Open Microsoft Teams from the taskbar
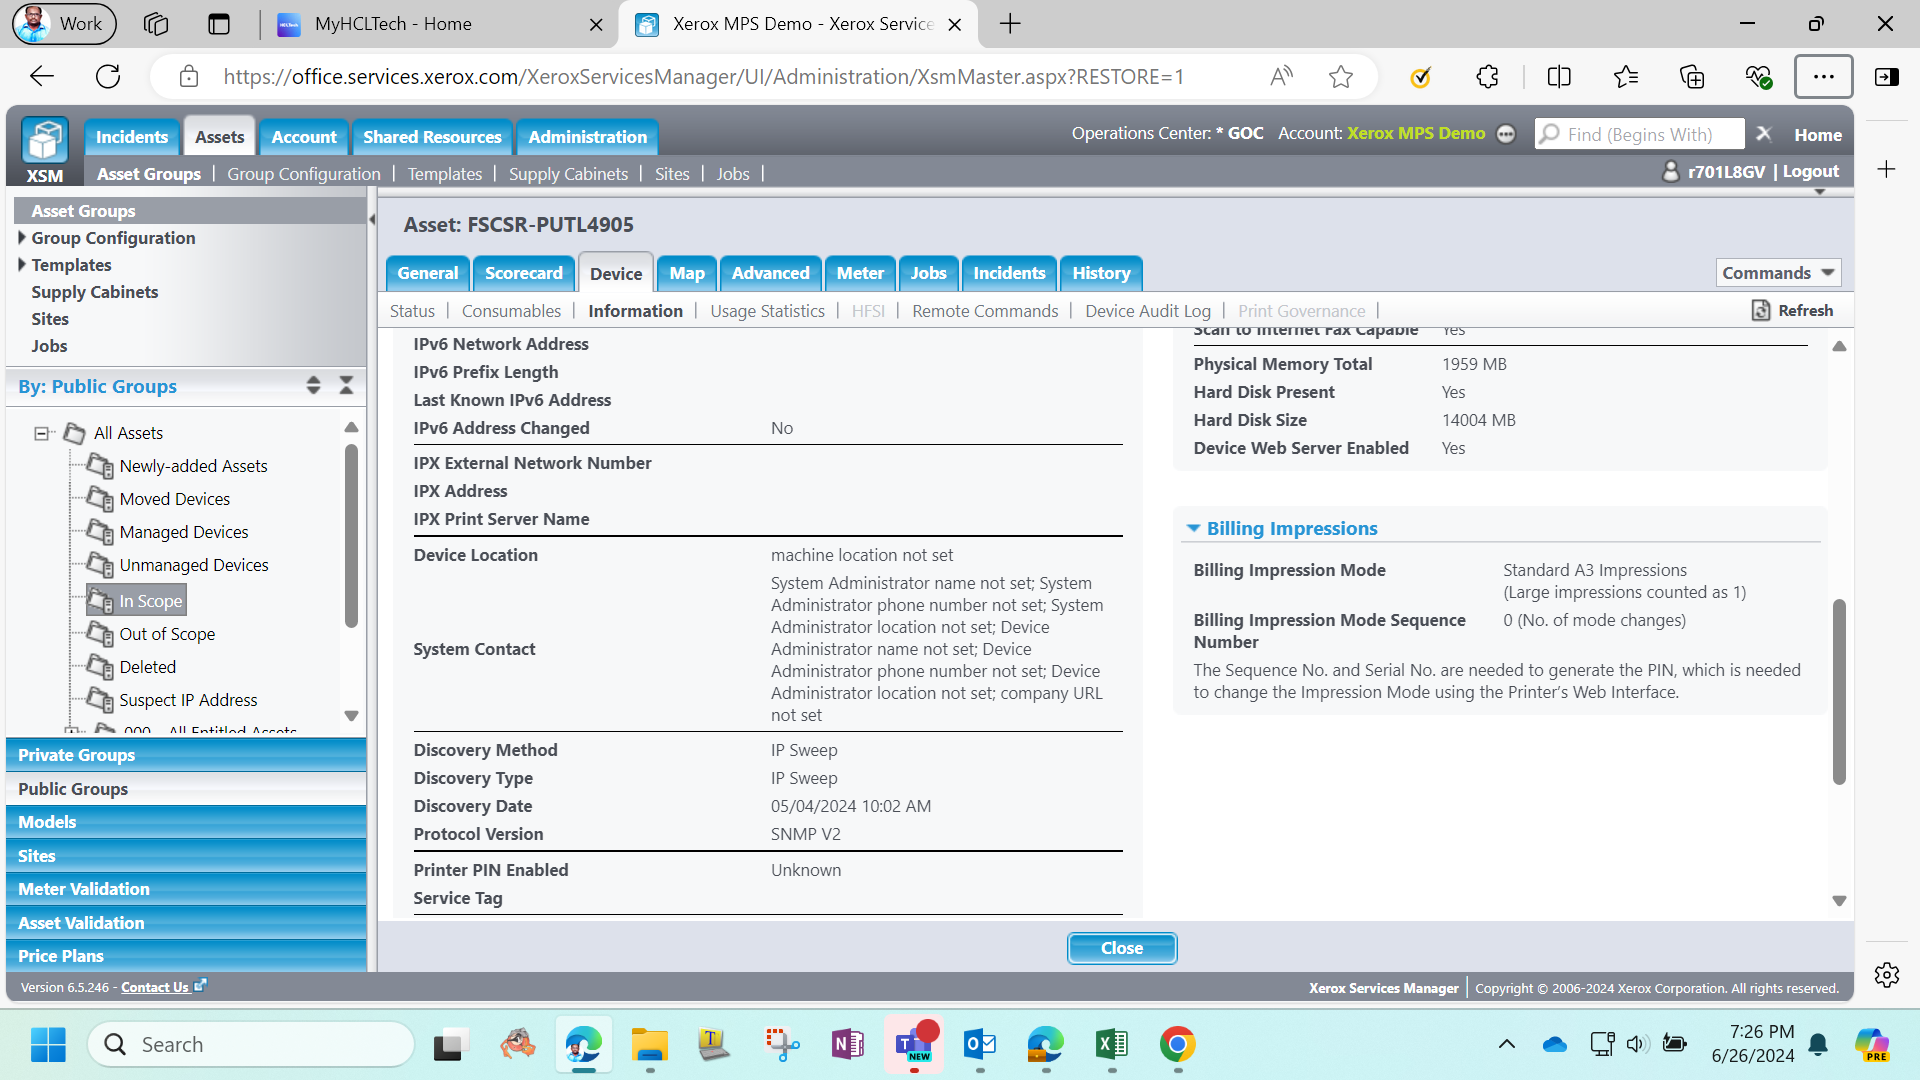 pos(914,1045)
